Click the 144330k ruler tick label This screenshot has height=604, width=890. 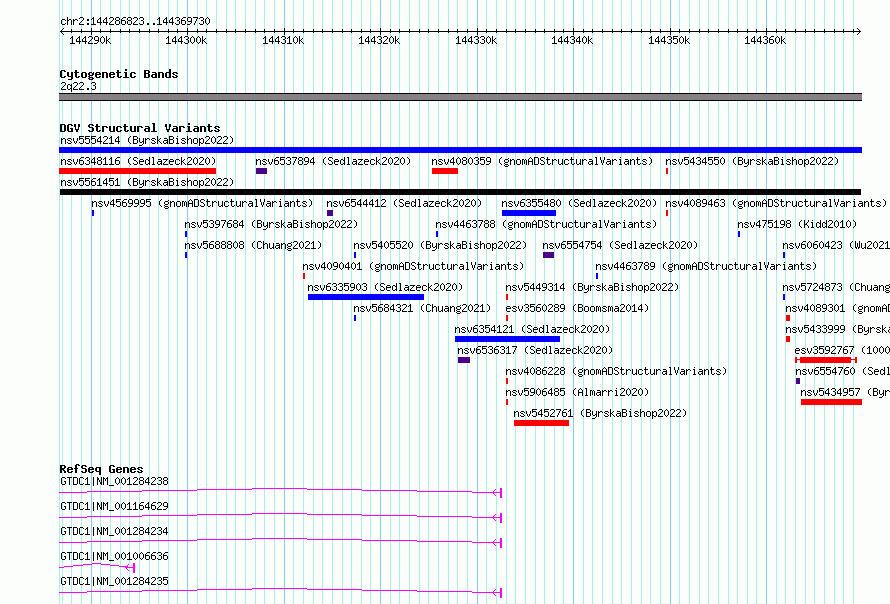[x=476, y=40]
